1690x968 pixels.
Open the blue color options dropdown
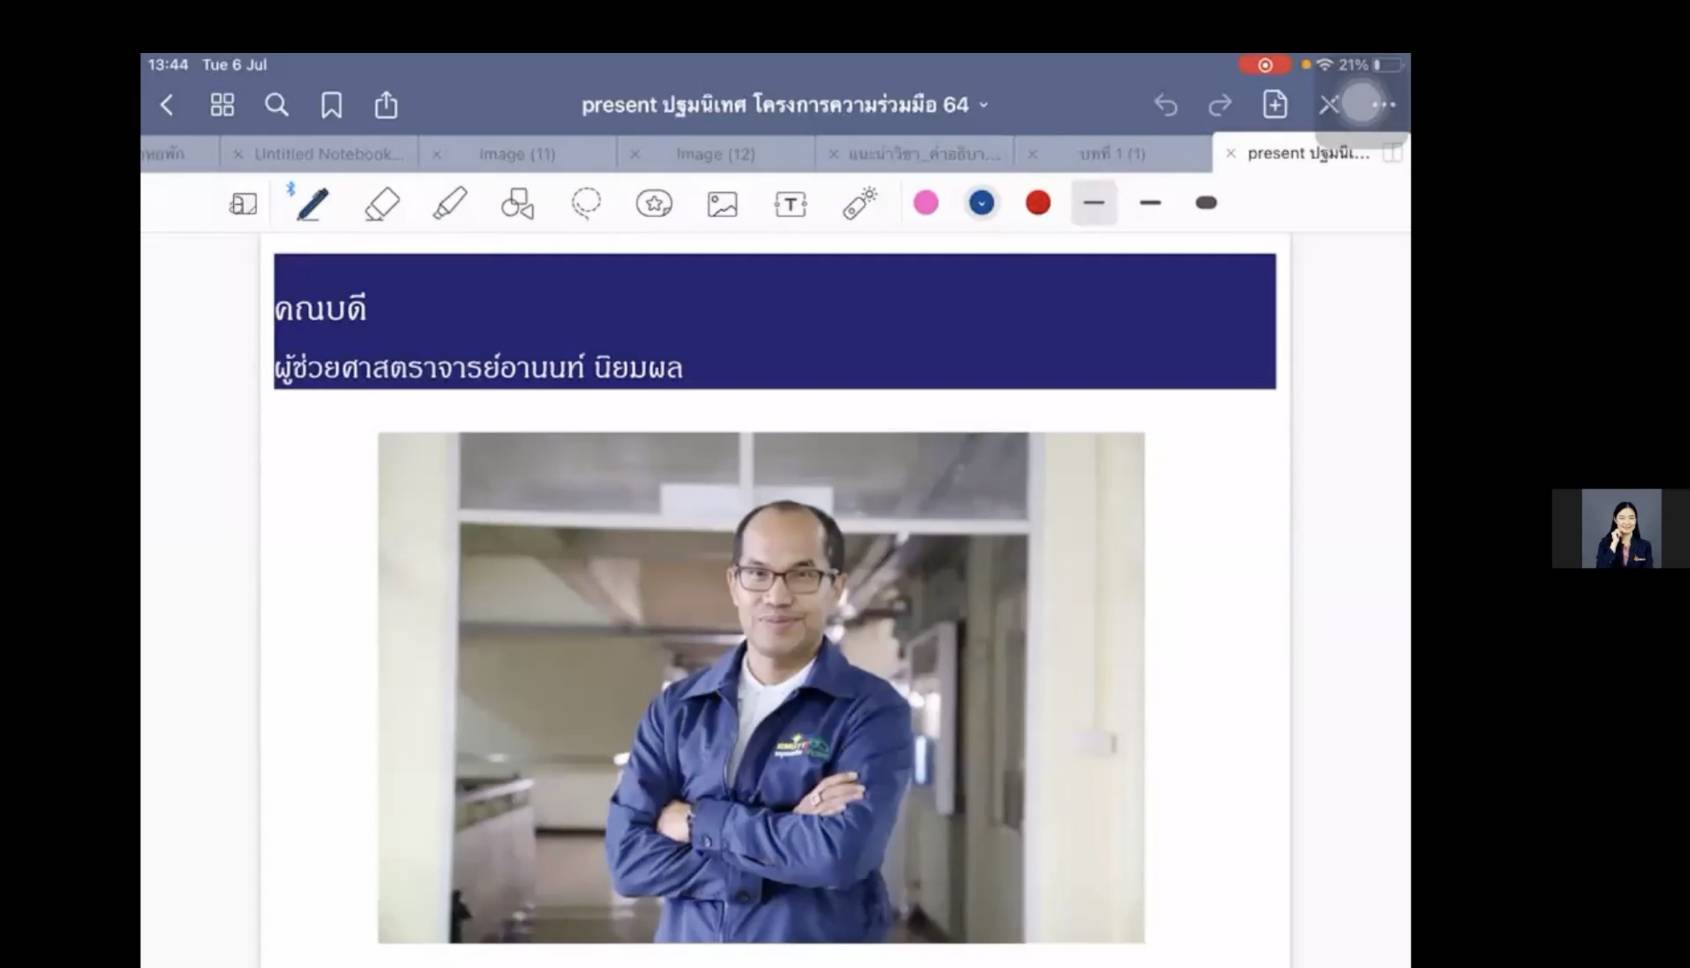pos(982,203)
